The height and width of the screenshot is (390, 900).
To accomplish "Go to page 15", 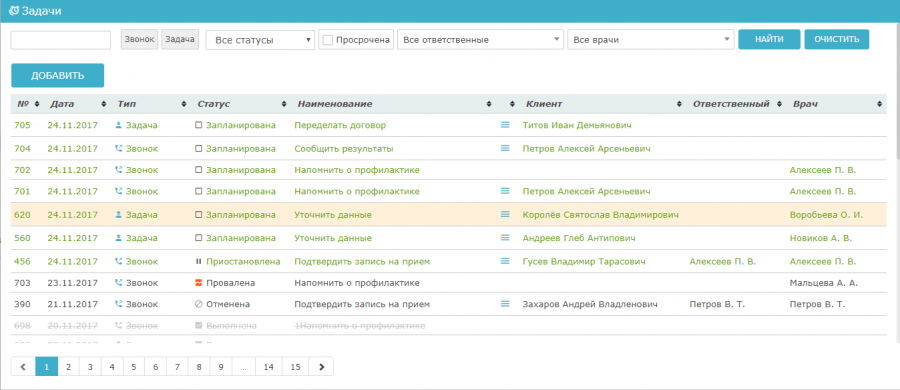I will 295,366.
